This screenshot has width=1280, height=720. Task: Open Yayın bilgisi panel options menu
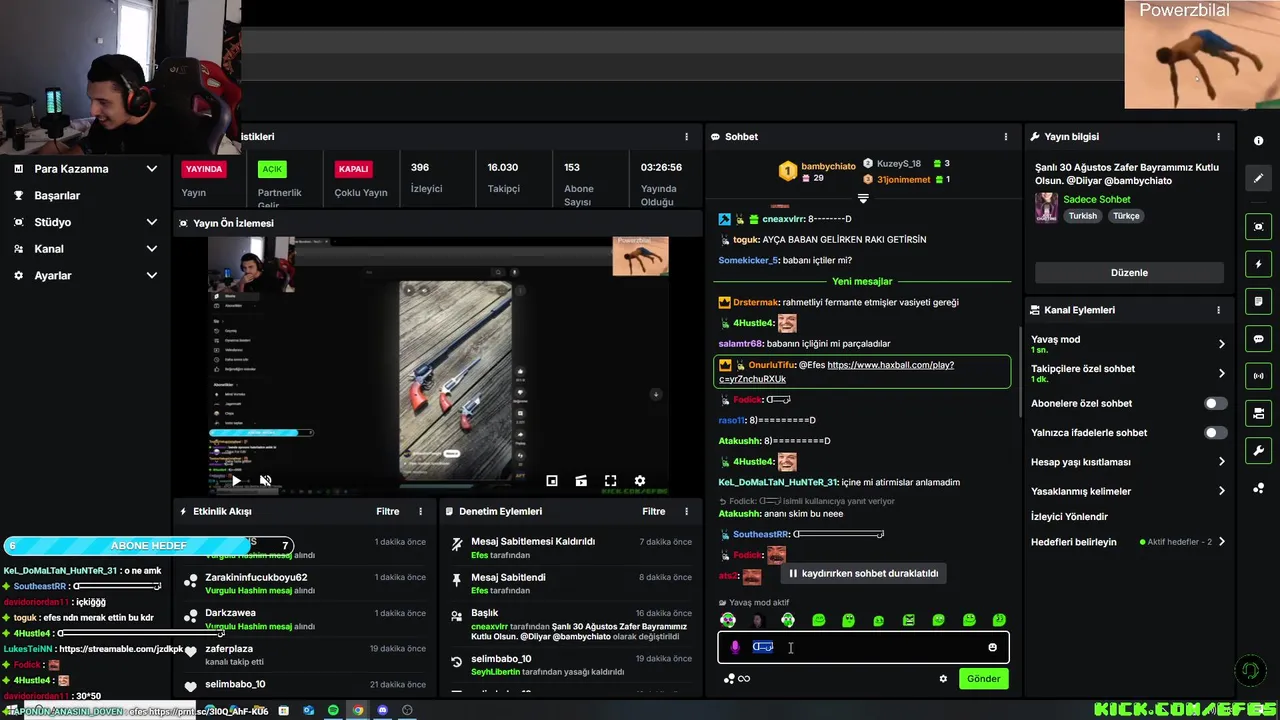coord(1218,137)
